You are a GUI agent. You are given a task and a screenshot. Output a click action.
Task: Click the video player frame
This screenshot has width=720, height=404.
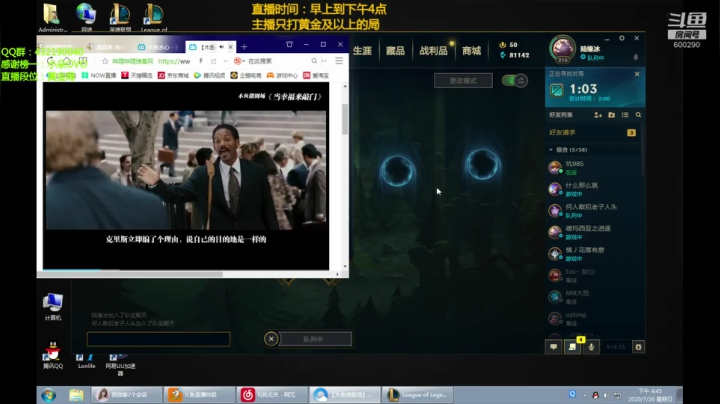186,176
